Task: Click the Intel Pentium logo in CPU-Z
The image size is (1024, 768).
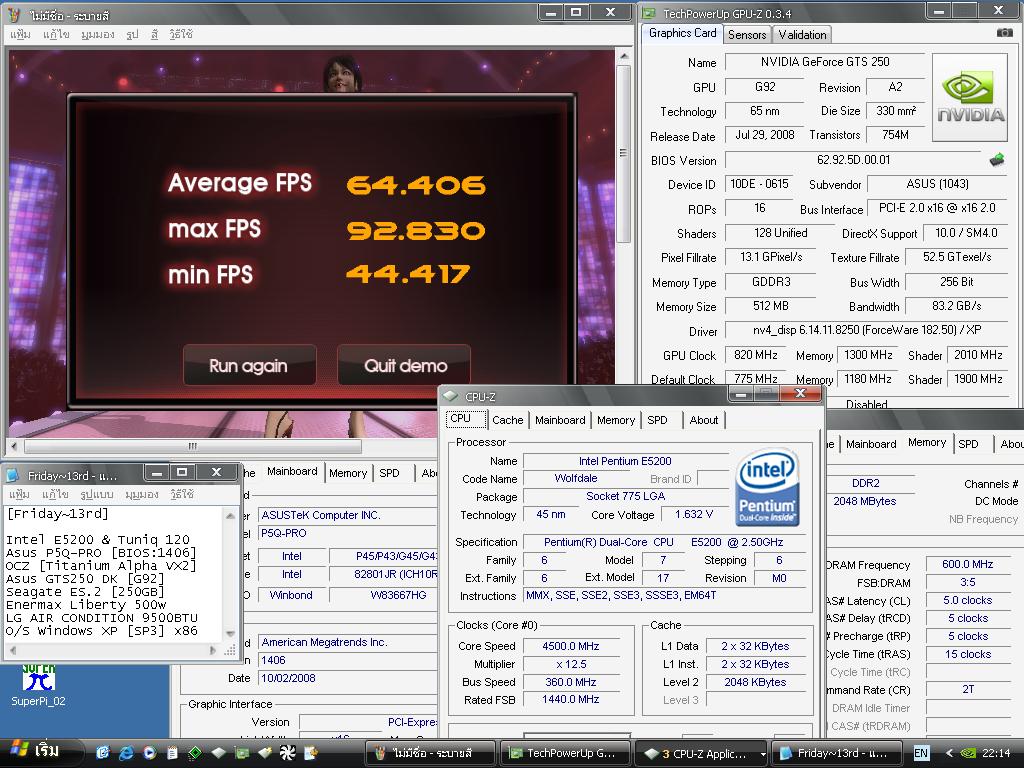Action: [767, 487]
